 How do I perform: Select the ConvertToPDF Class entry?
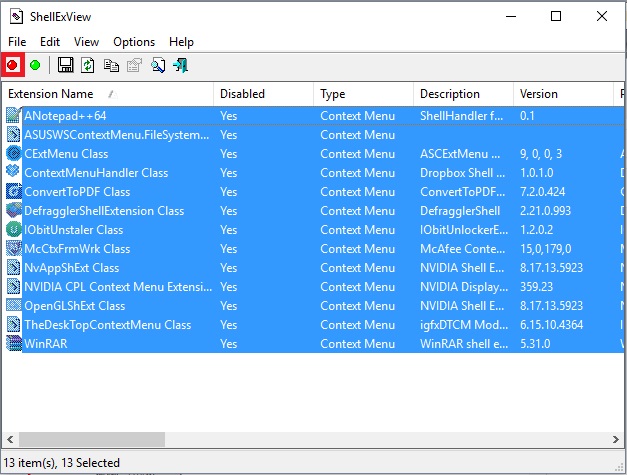tap(77, 192)
